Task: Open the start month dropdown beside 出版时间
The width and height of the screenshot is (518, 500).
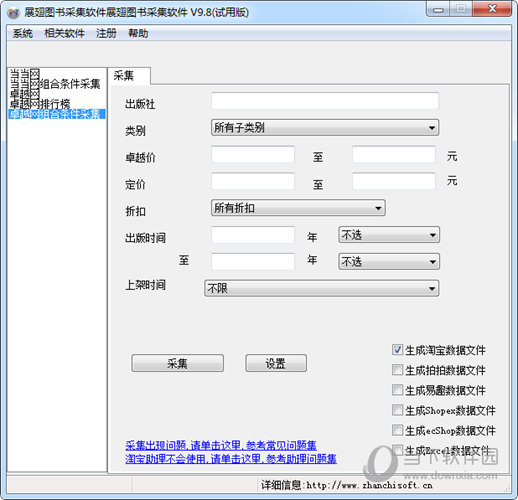Action: pyautogui.click(x=389, y=235)
